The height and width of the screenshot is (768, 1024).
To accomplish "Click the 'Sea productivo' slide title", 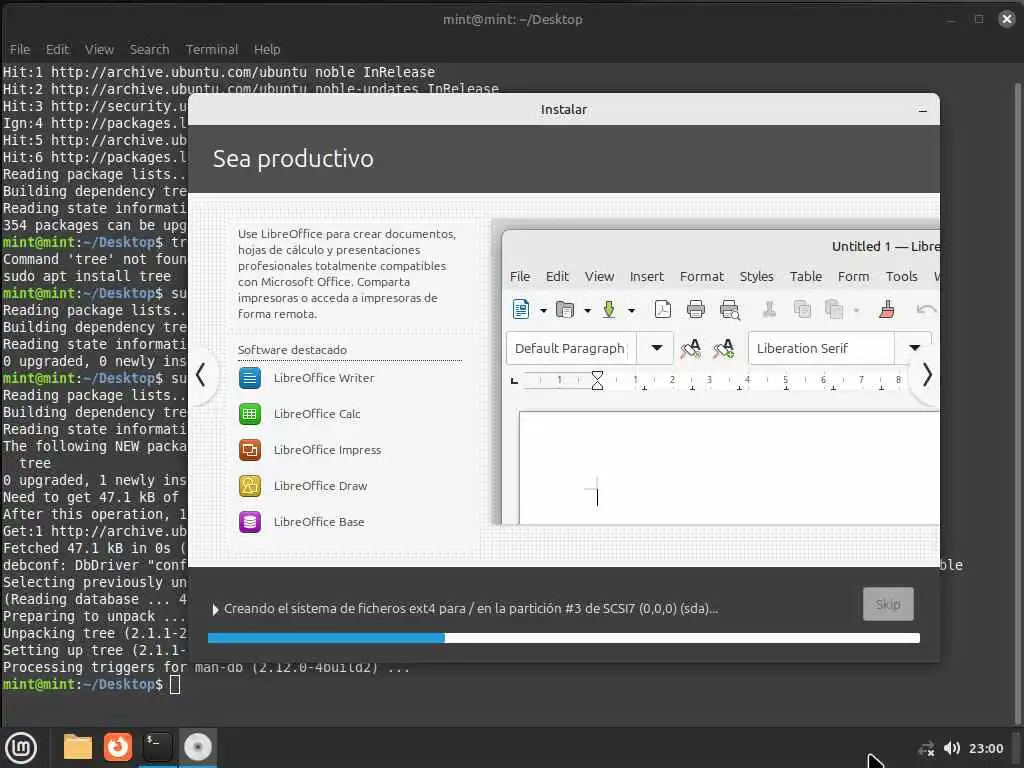I will tap(293, 159).
